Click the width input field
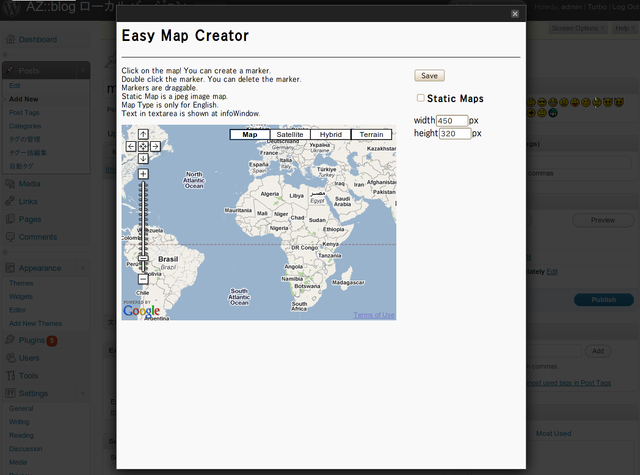 [x=452, y=121]
